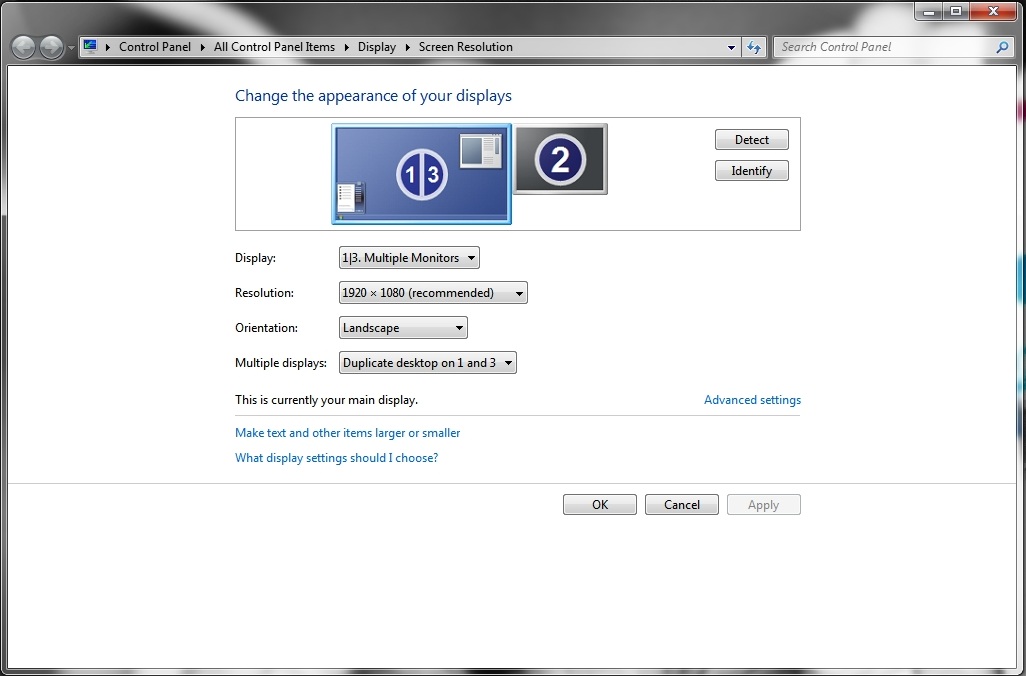Click the Identify button
The height and width of the screenshot is (676, 1026).
tap(752, 171)
